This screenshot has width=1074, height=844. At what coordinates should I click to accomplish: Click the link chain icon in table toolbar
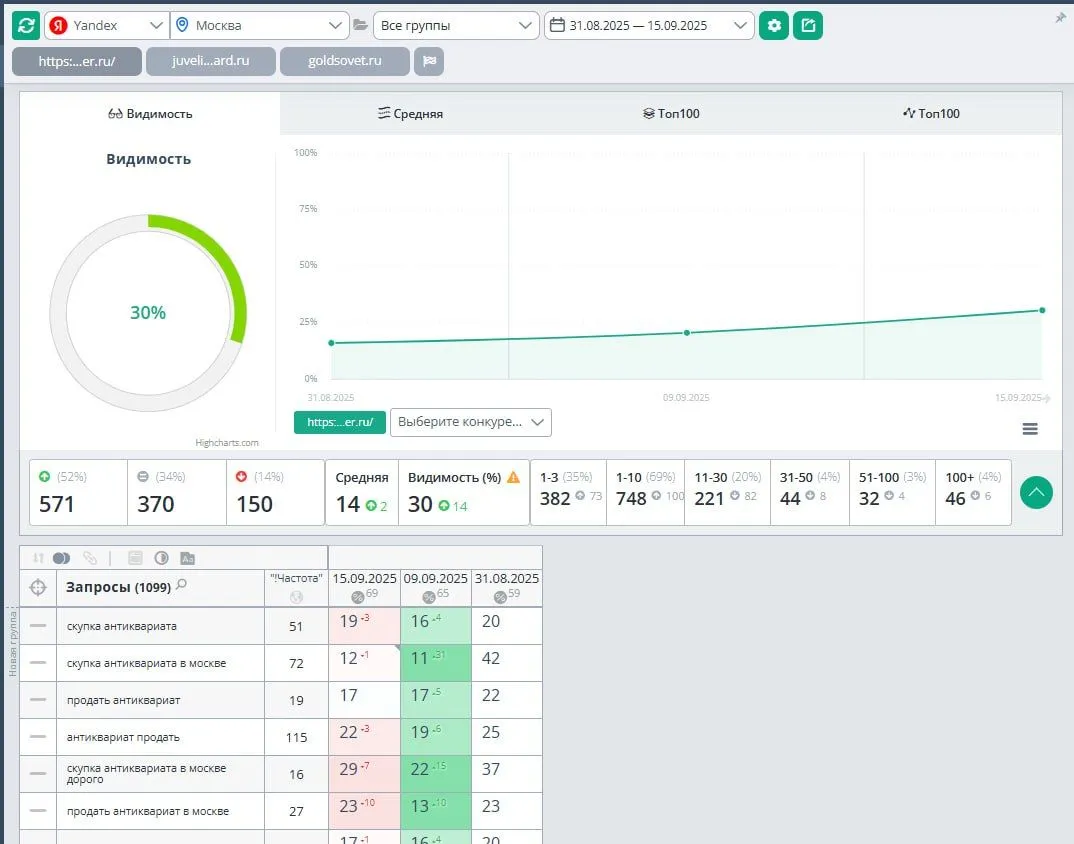click(90, 558)
